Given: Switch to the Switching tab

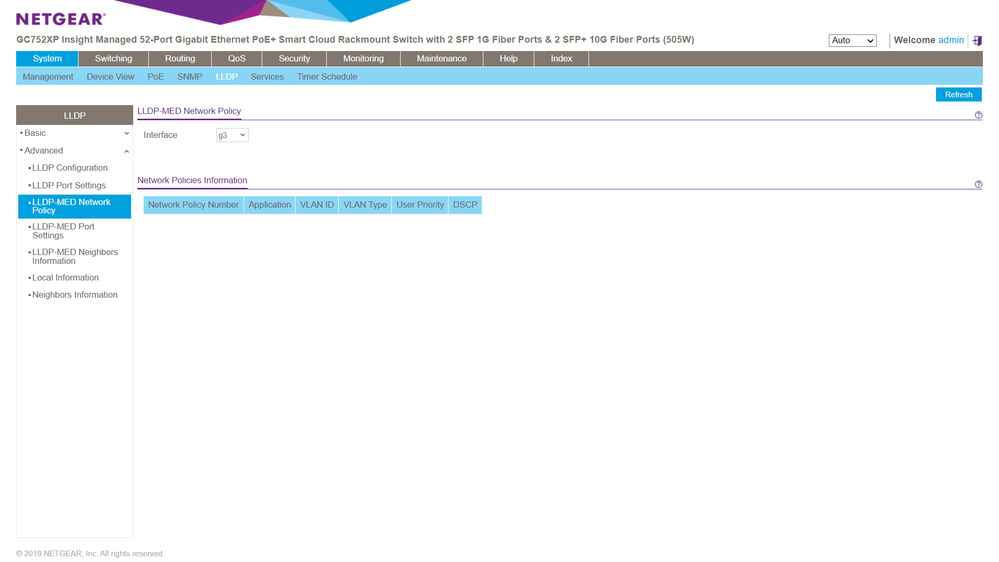Looking at the screenshot, I should (113, 59).
